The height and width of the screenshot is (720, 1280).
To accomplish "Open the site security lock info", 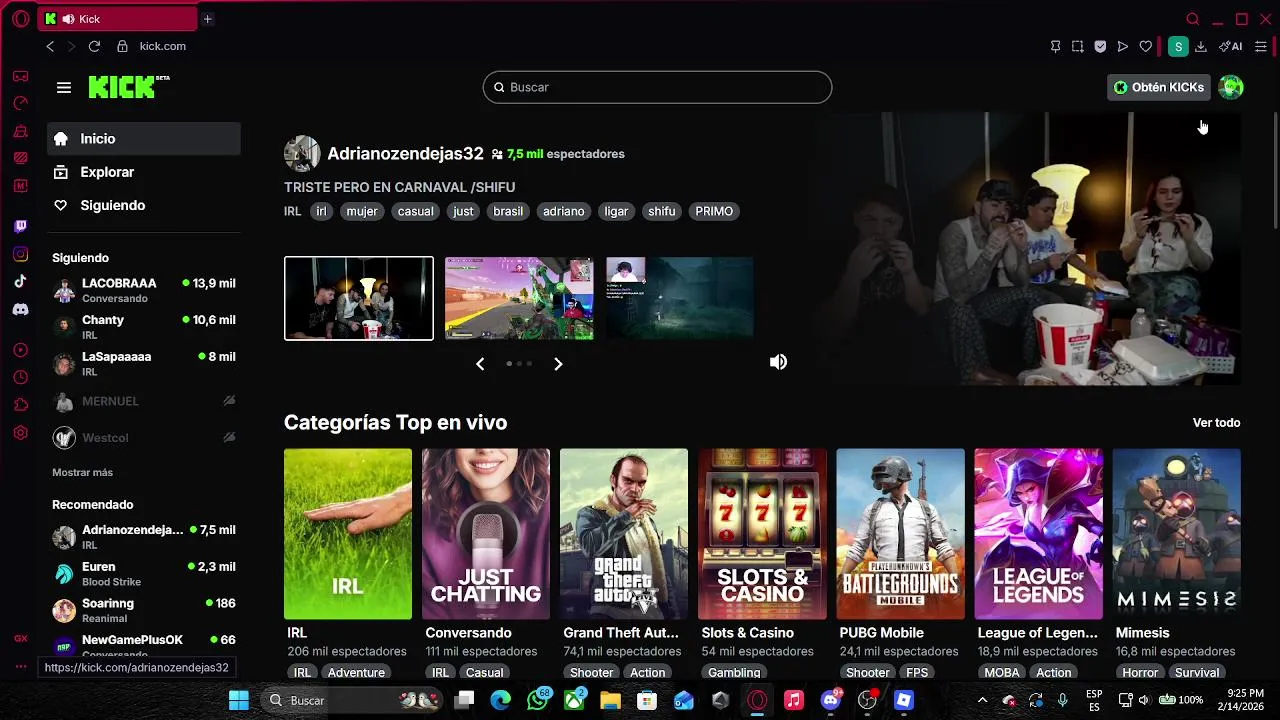I will (122, 46).
